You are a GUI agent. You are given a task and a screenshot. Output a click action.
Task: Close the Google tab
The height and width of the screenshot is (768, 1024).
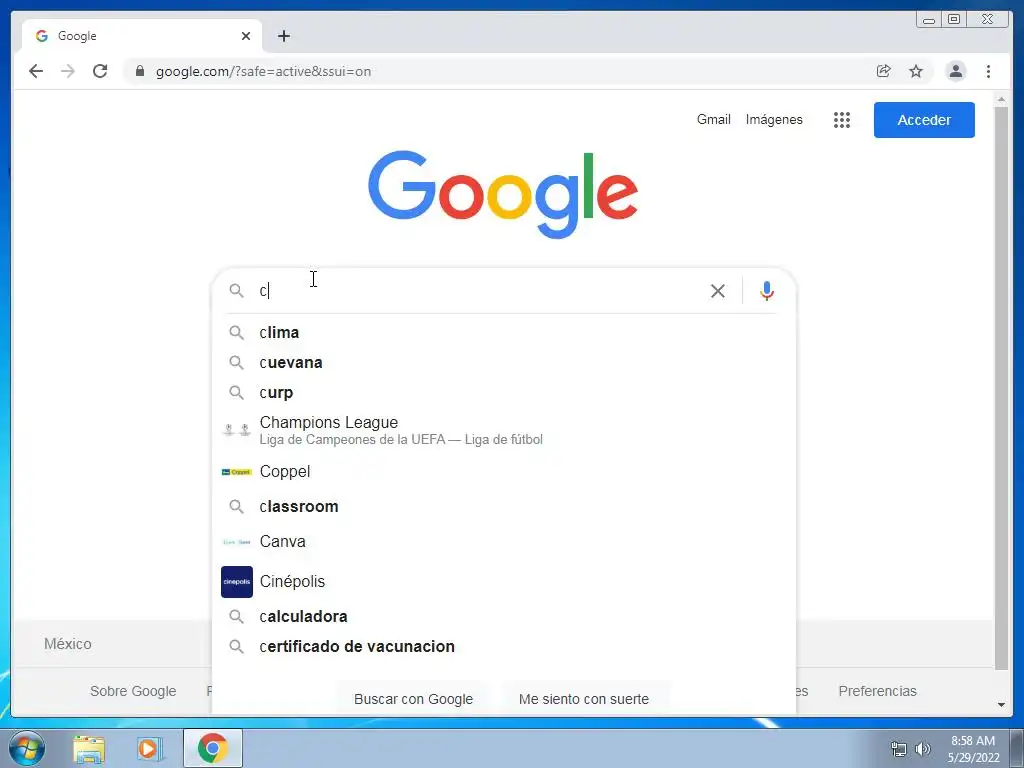[246, 36]
